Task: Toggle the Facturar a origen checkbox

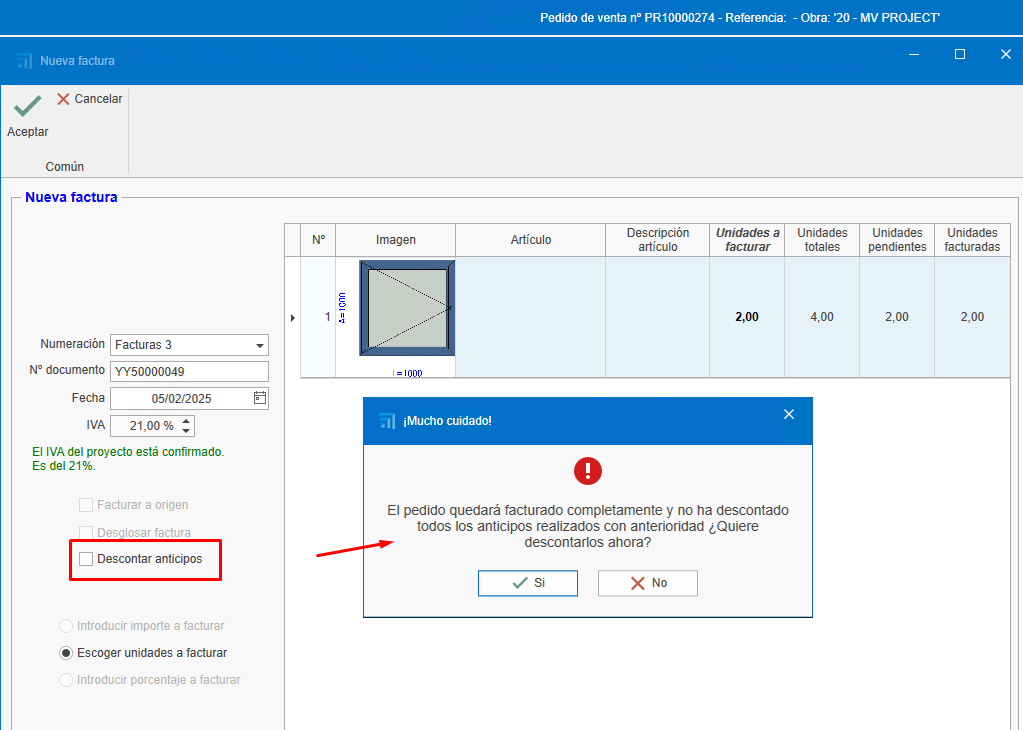Action: (x=86, y=505)
